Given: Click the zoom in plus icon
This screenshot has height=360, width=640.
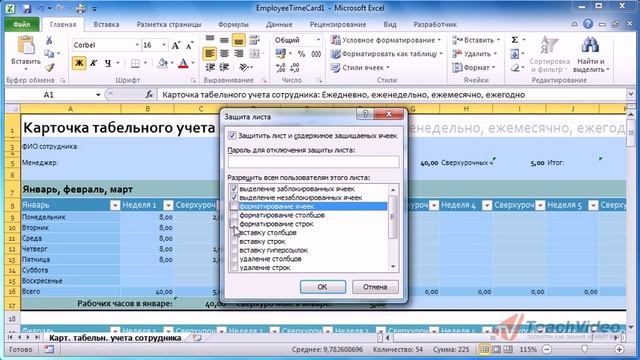Looking at the screenshot, I should tap(619, 349).
